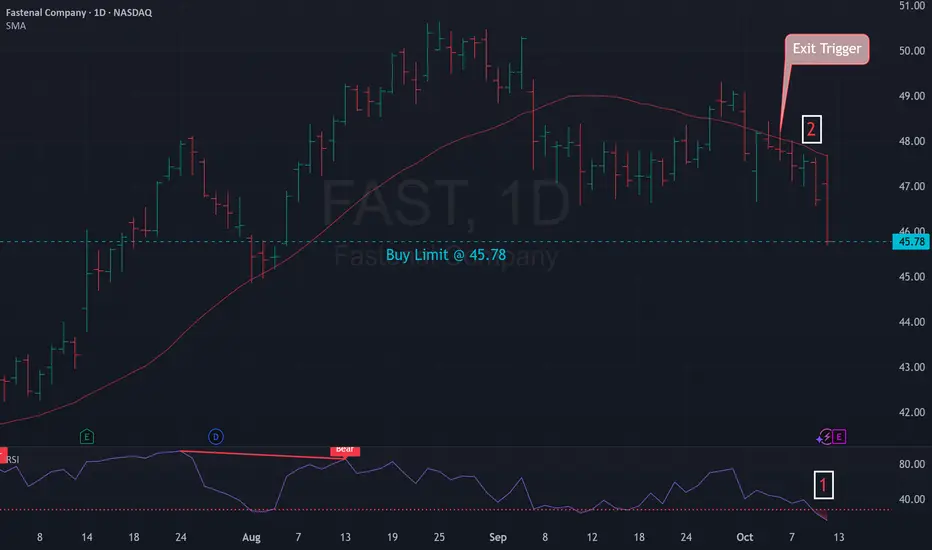The image size is (932, 550).
Task: Open the Fastenal Company 1D NASDAQ title
Action: (79, 12)
